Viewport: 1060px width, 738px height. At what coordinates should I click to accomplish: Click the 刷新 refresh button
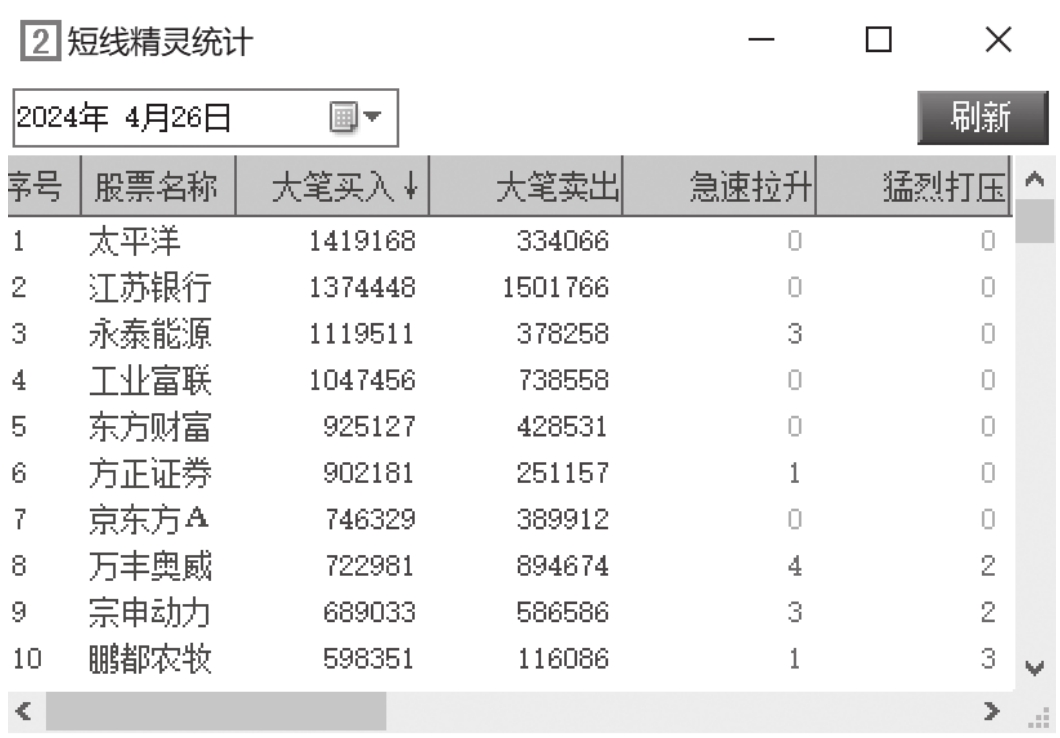(982, 118)
